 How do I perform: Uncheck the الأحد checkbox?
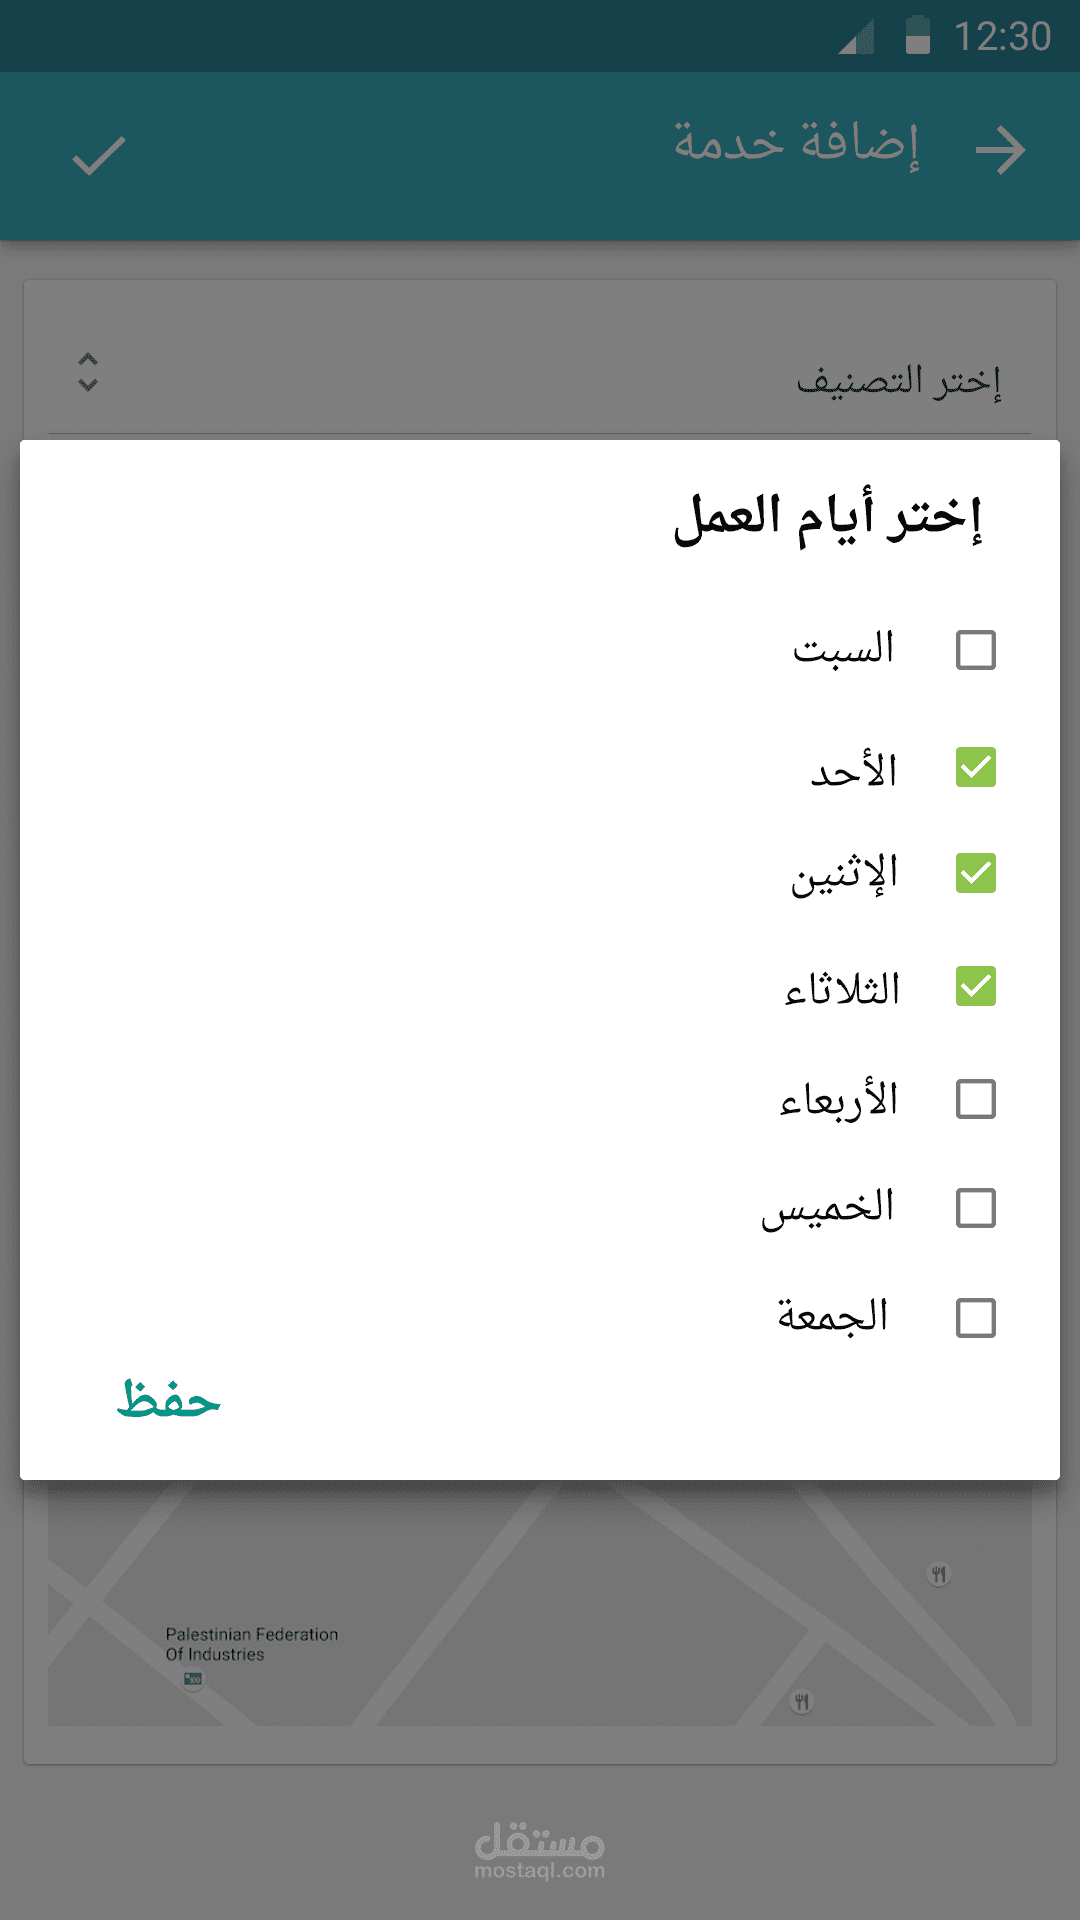pyautogui.click(x=976, y=767)
